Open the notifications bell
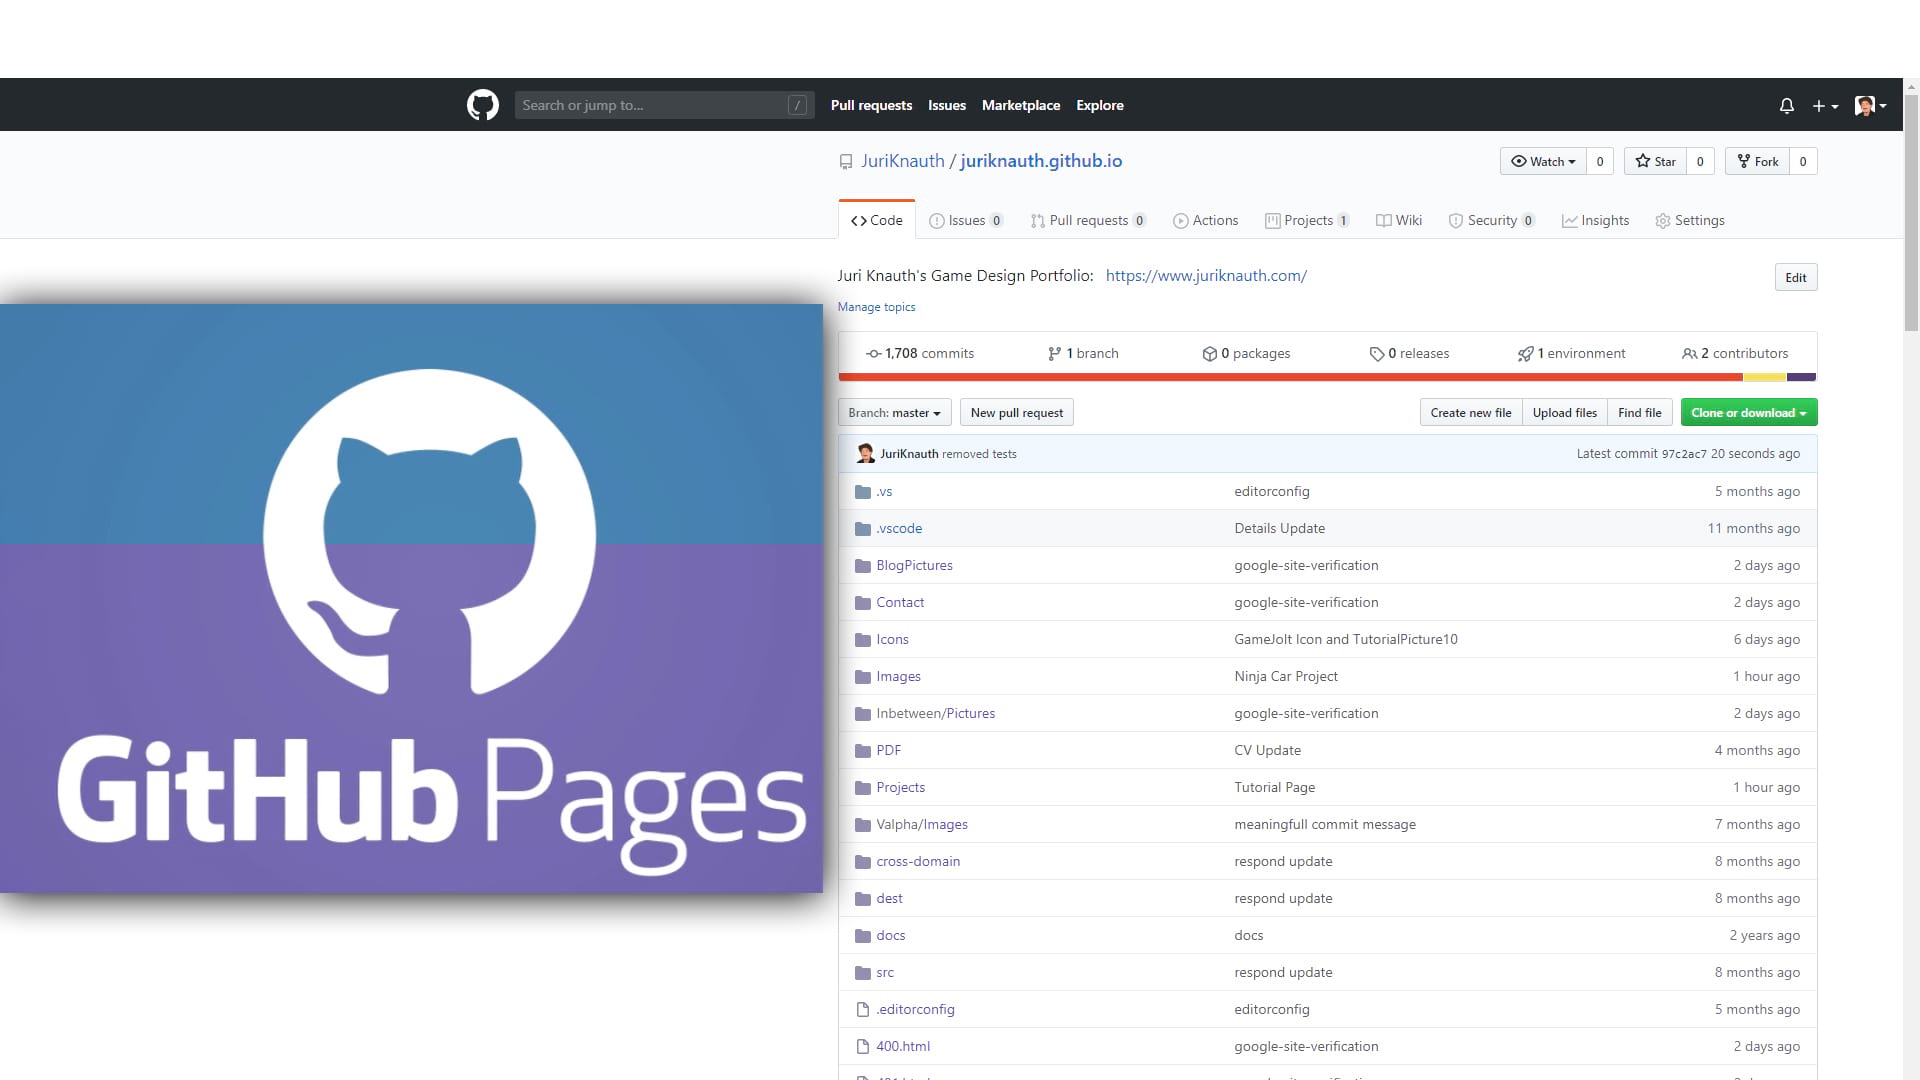The height and width of the screenshot is (1080, 1920). tap(1786, 105)
